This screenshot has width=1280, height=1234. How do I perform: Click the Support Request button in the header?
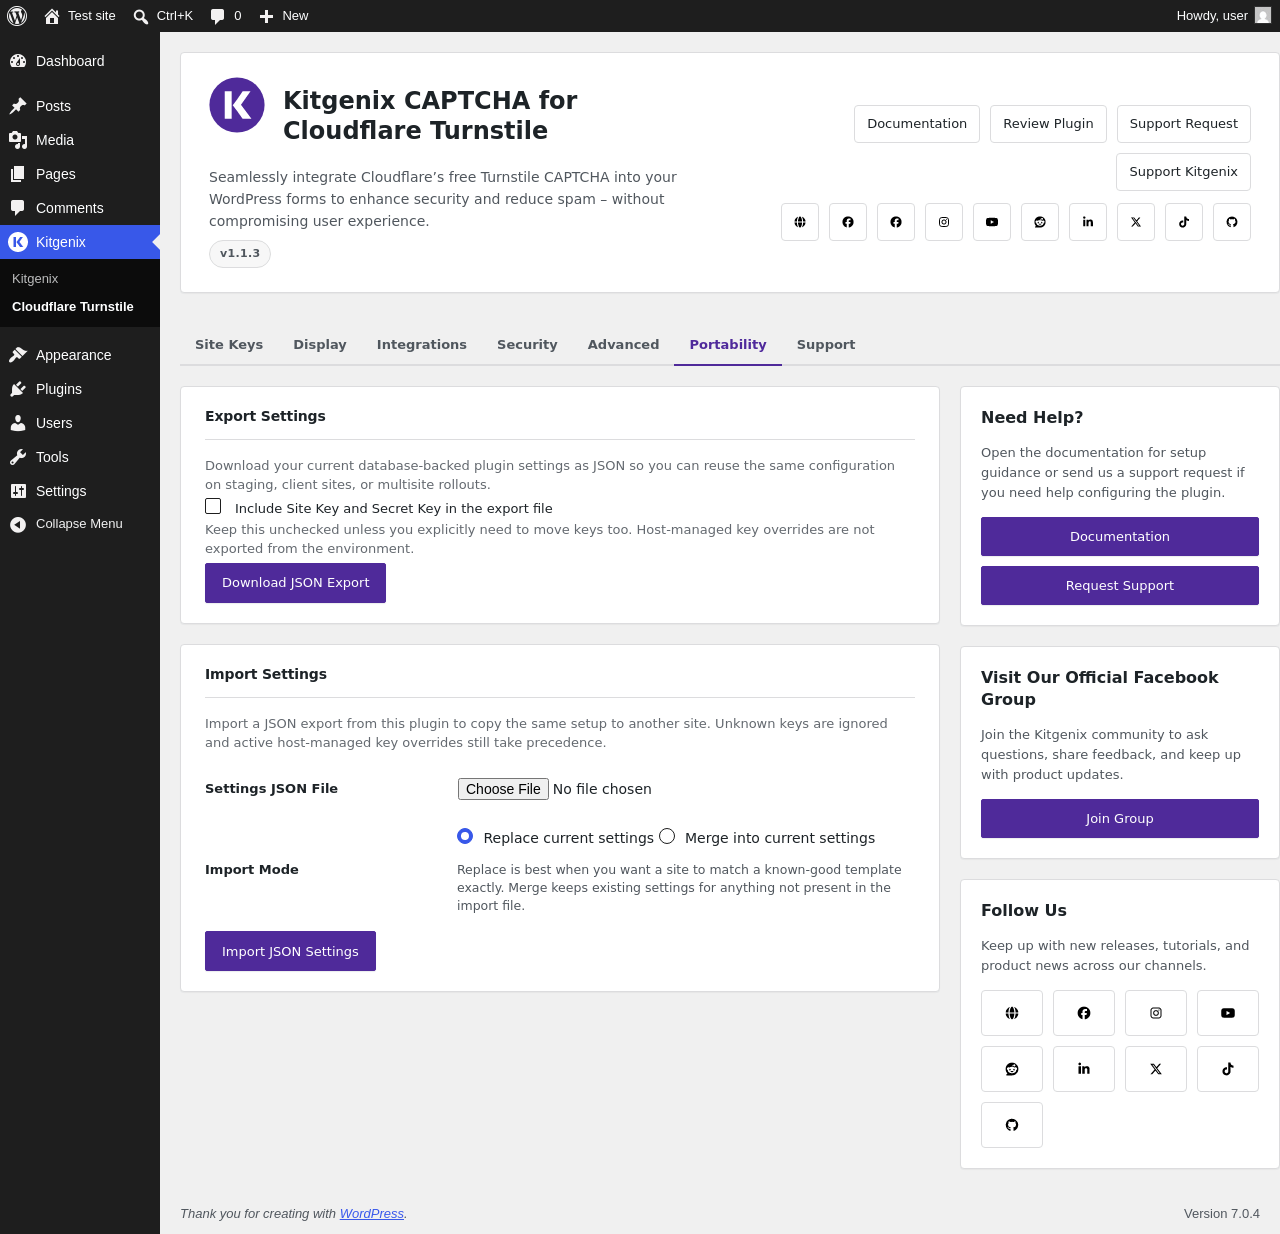click(1184, 124)
